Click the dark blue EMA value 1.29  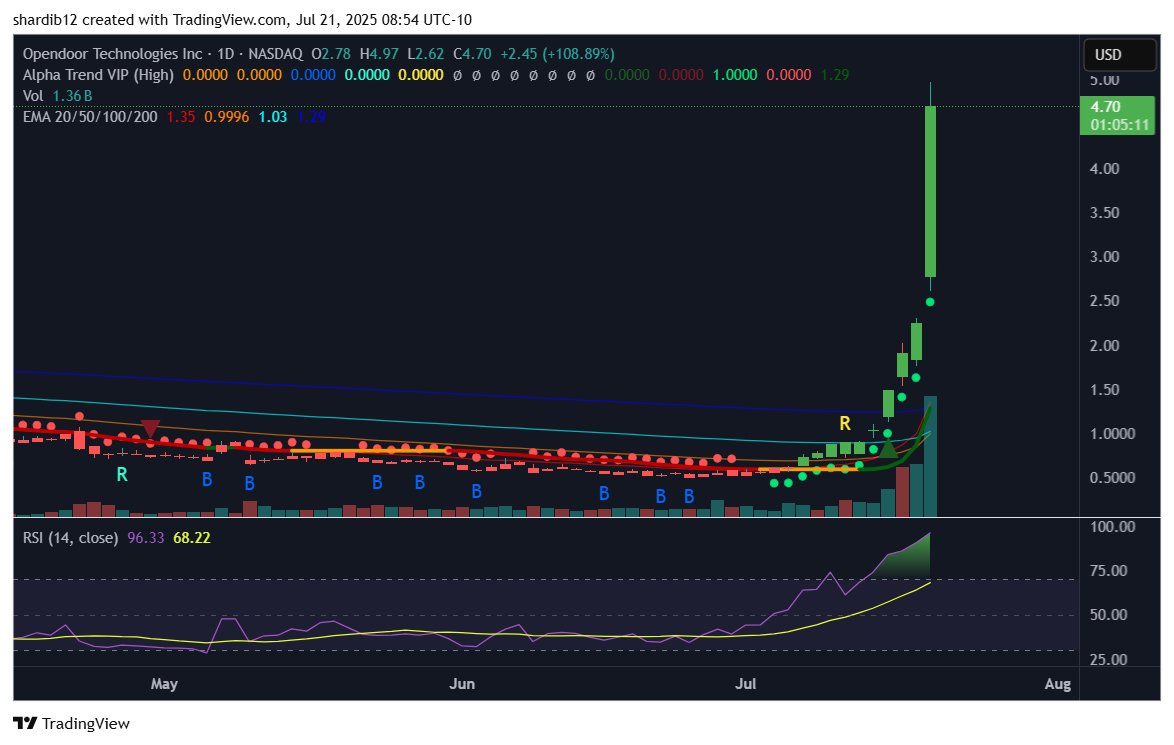(311, 117)
